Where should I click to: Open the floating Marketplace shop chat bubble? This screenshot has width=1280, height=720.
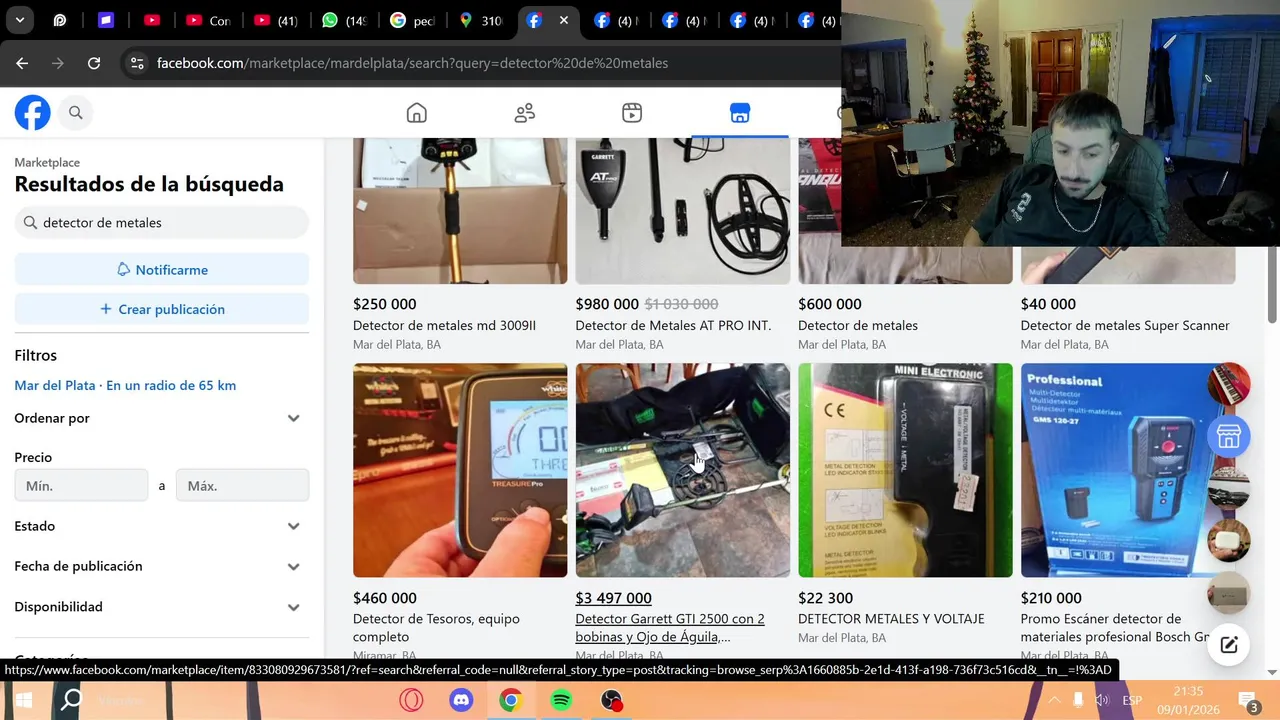pyautogui.click(x=1229, y=436)
